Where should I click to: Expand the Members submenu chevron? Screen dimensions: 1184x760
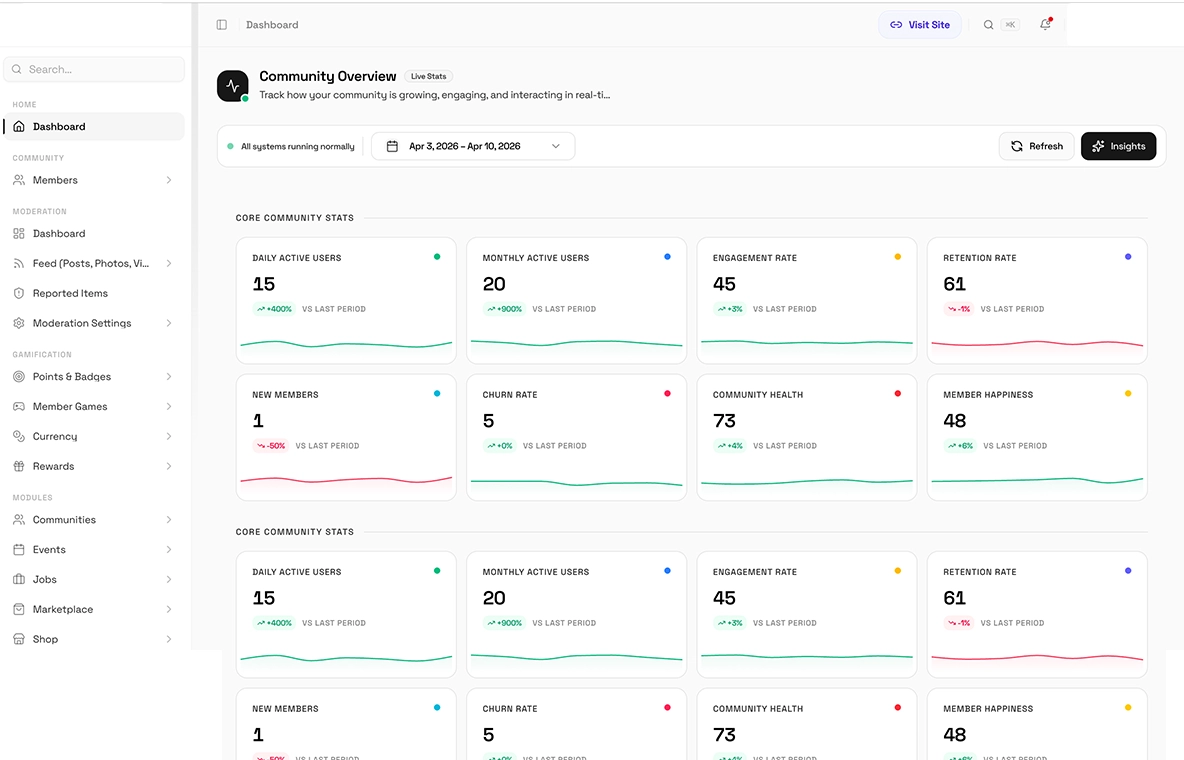click(x=169, y=181)
